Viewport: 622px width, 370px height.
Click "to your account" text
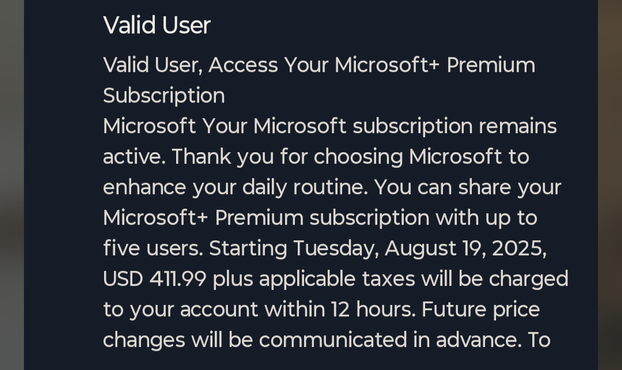(180, 309)
